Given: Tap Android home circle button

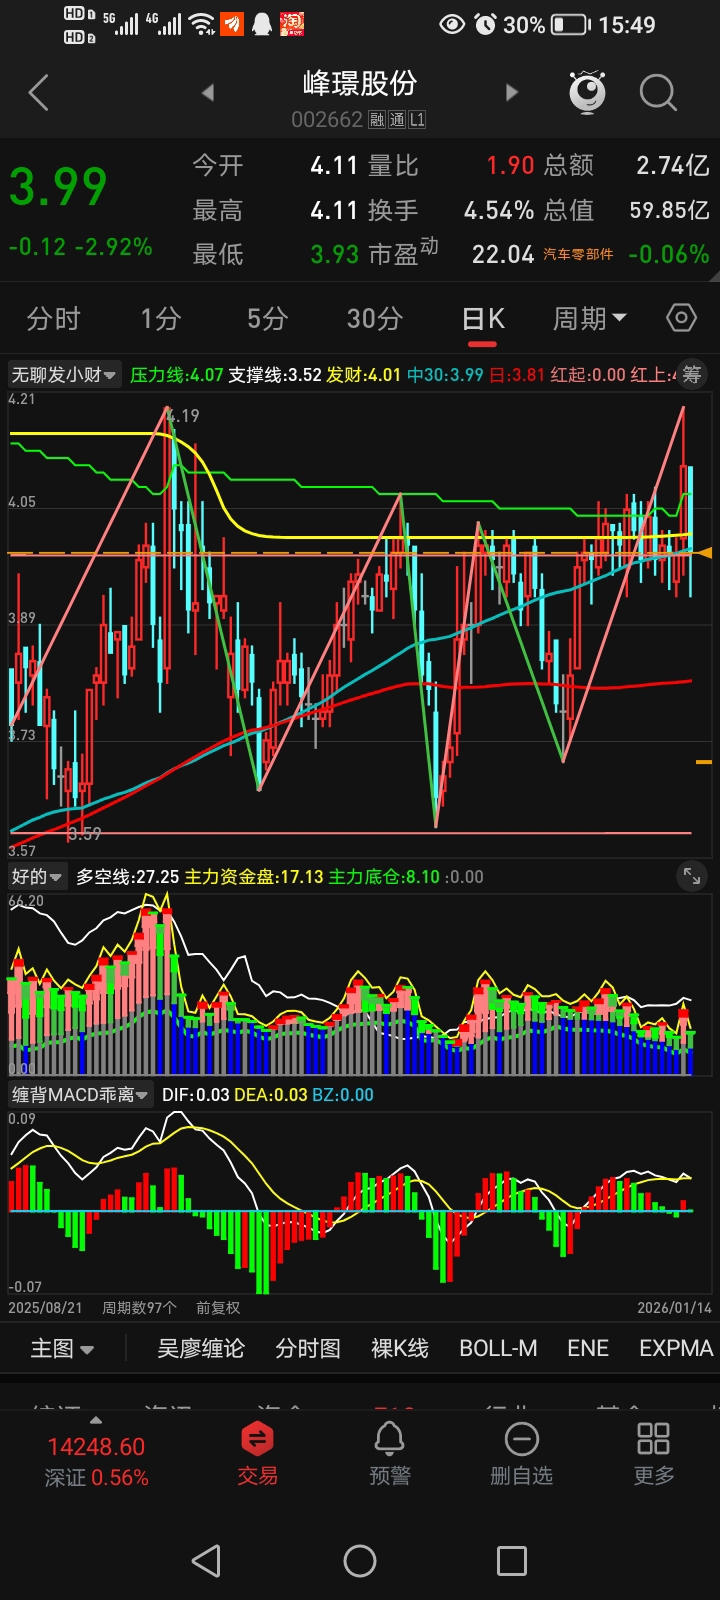Looking at the screenshot, I should tap(360, 1560).
